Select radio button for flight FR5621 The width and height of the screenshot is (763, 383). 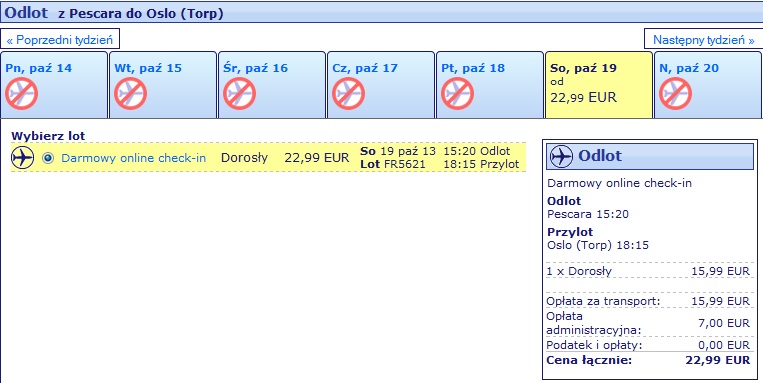coord(48,158)
